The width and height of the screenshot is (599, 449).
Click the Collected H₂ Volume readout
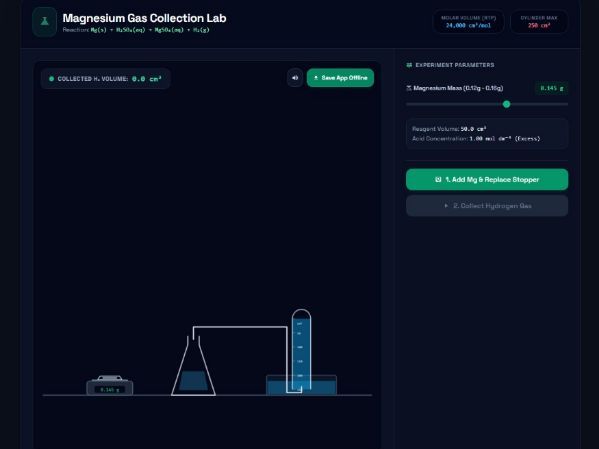pos(105,79)
